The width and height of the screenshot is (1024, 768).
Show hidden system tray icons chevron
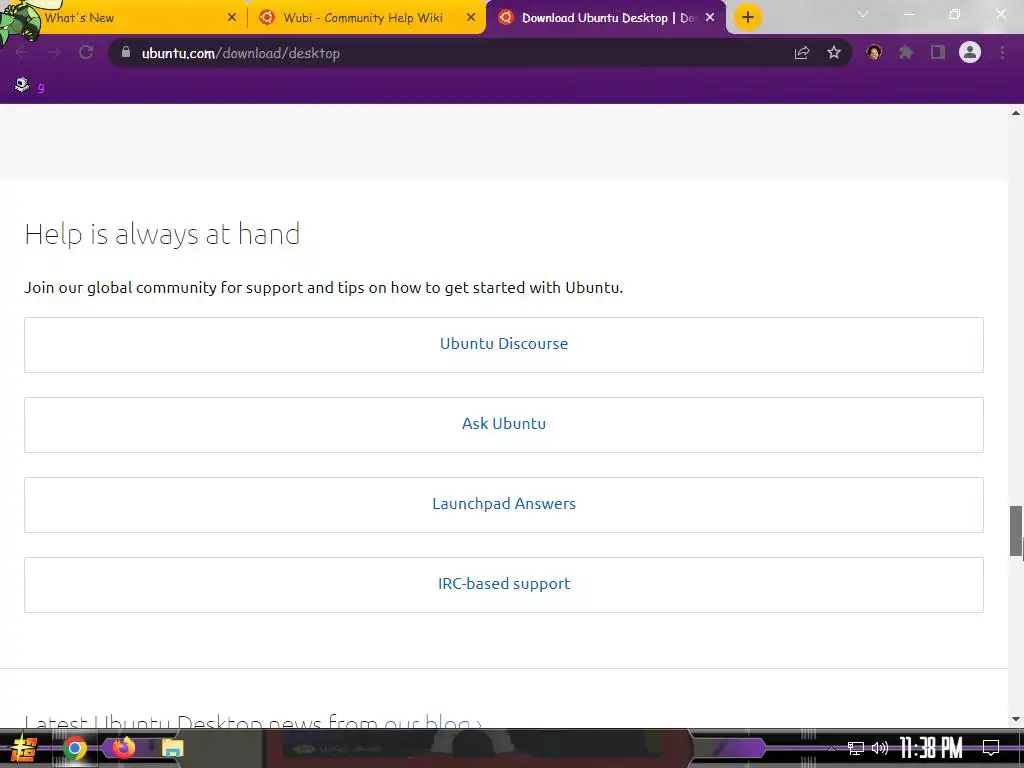(x=831, y=748)
